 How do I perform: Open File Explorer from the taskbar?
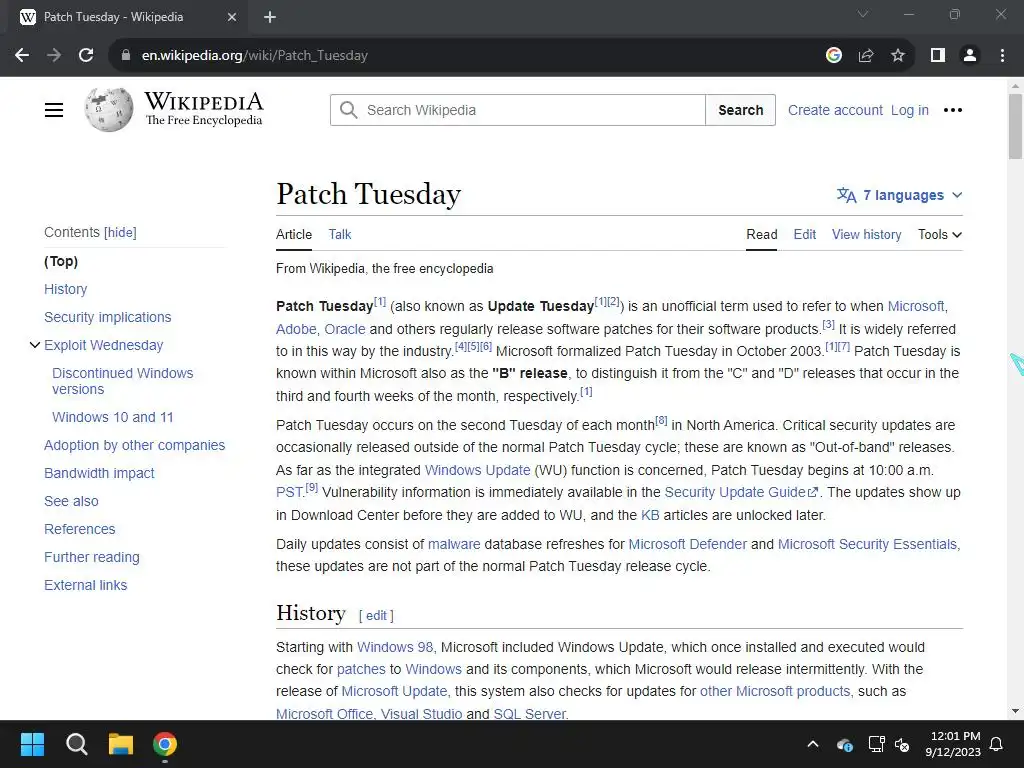(x=121, y=744)
